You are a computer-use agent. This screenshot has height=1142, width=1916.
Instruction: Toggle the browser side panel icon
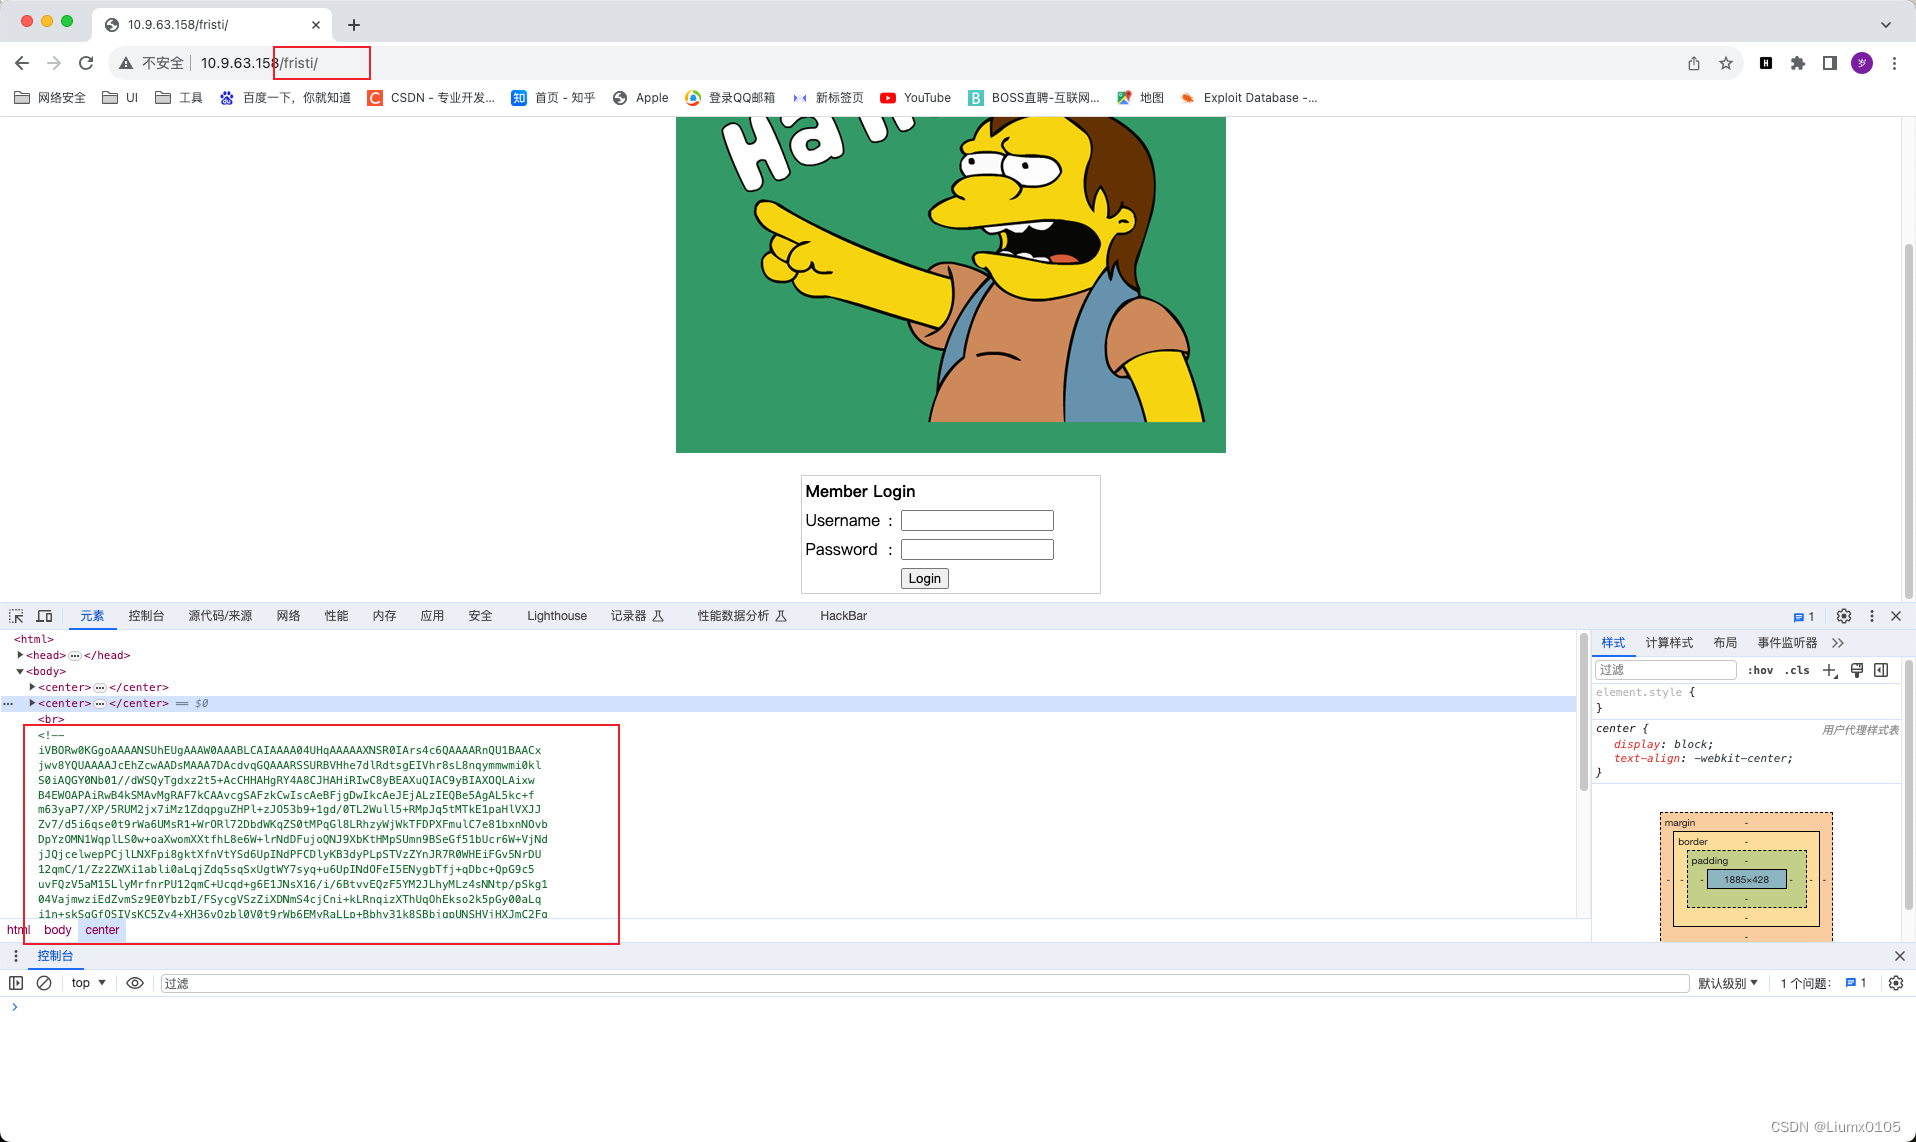[1830, 63]
